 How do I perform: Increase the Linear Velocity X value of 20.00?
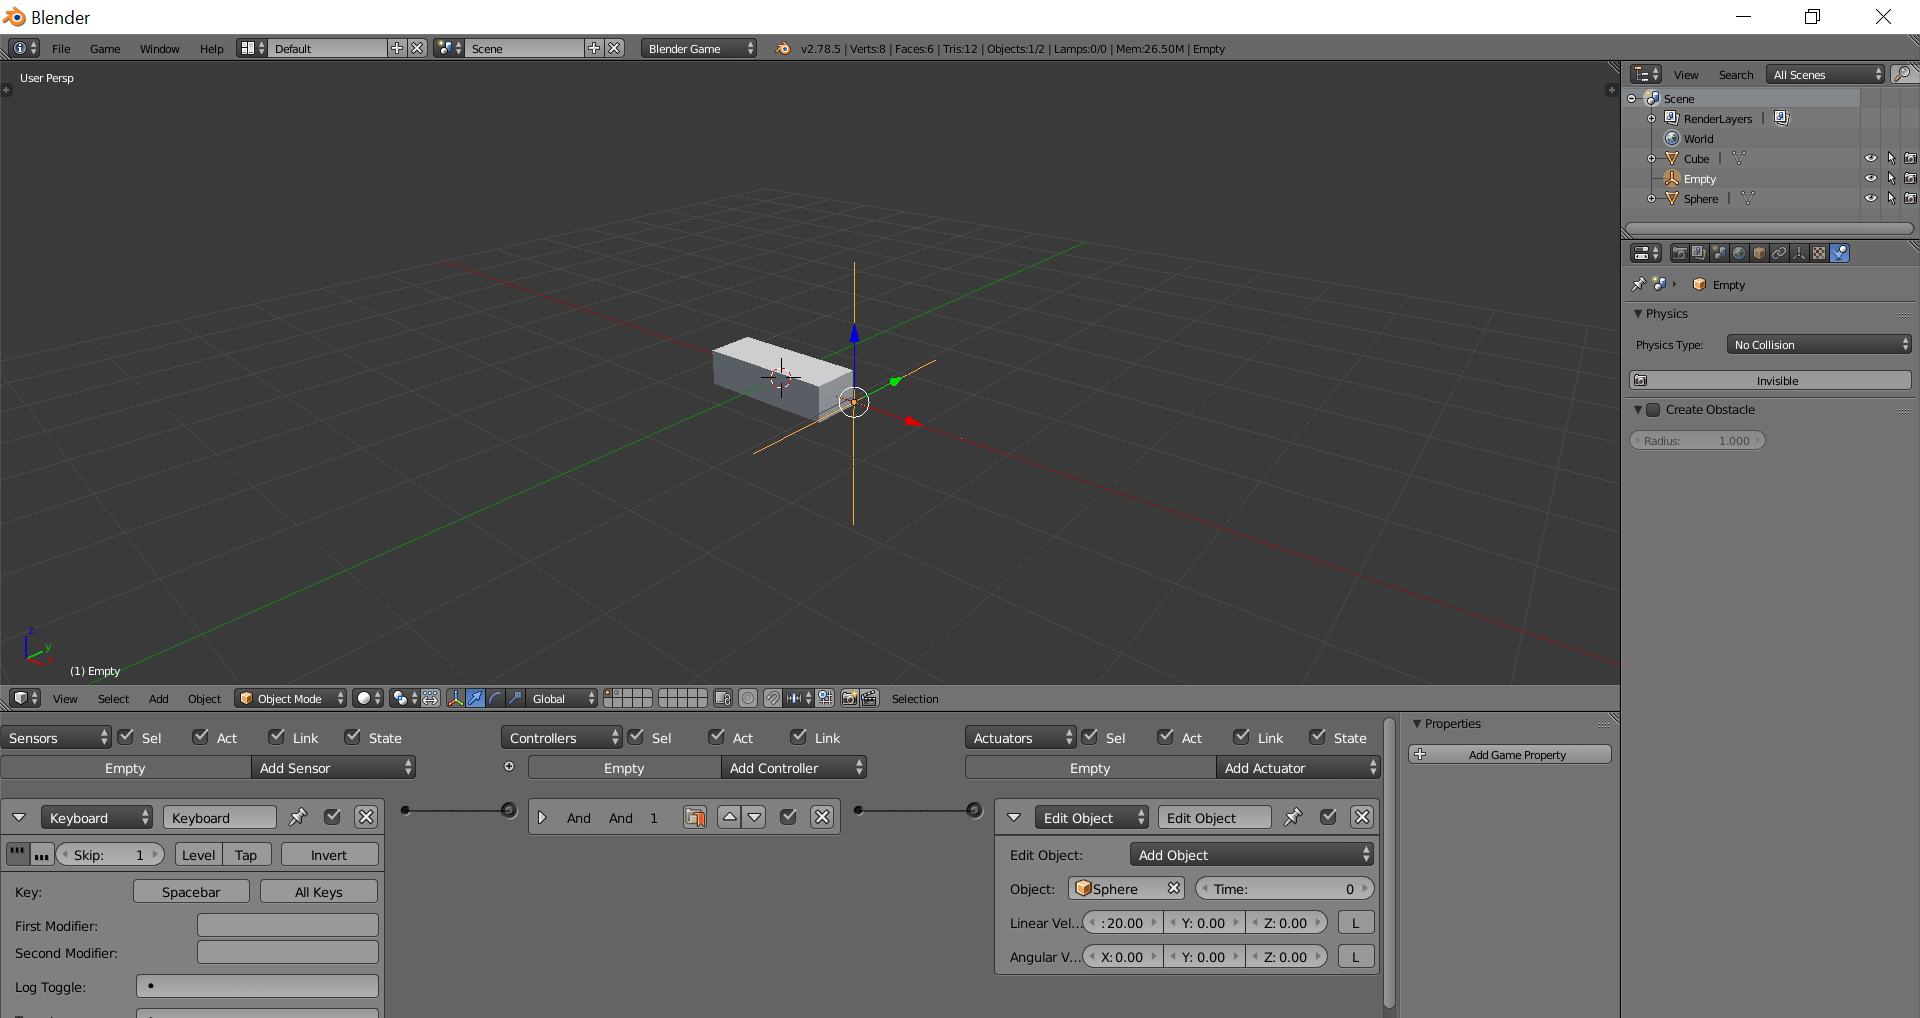(x=1155, y=922)
